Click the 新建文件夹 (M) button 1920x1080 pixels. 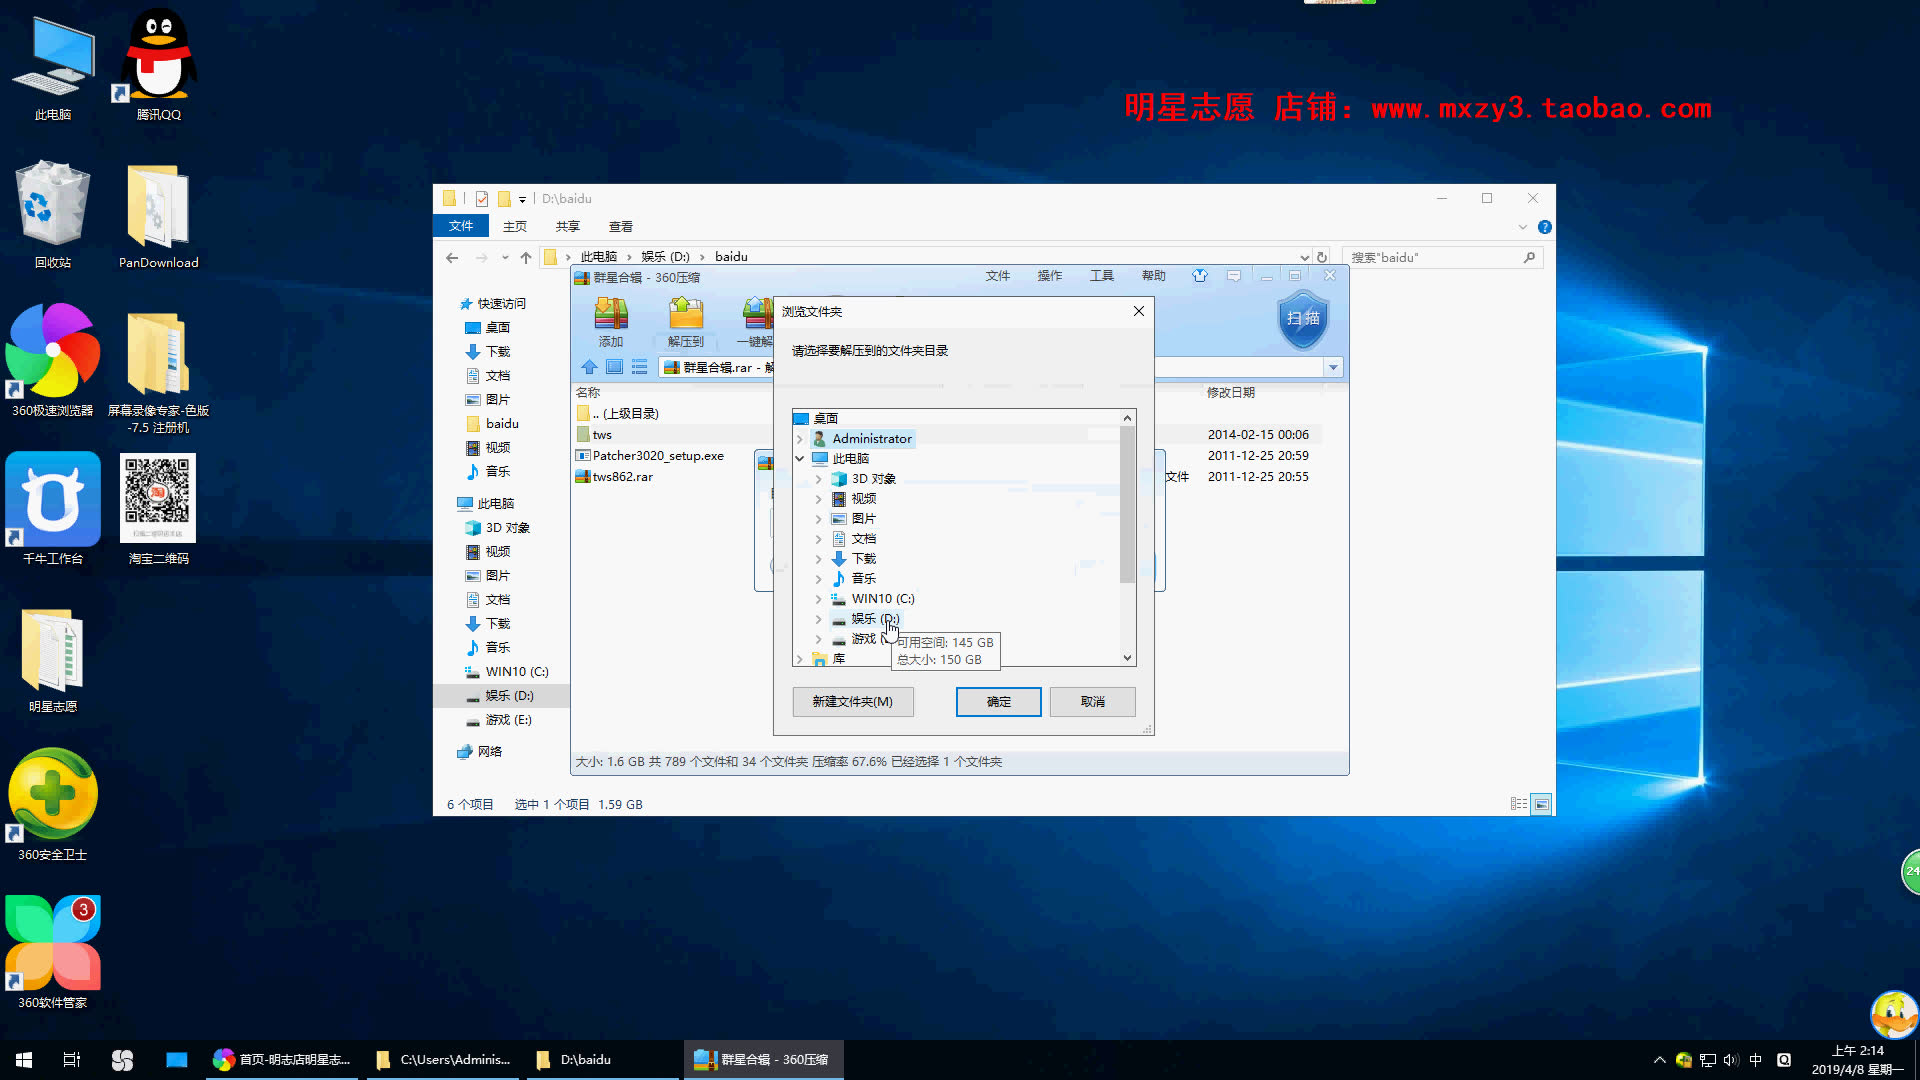click(x=851, y=702)
